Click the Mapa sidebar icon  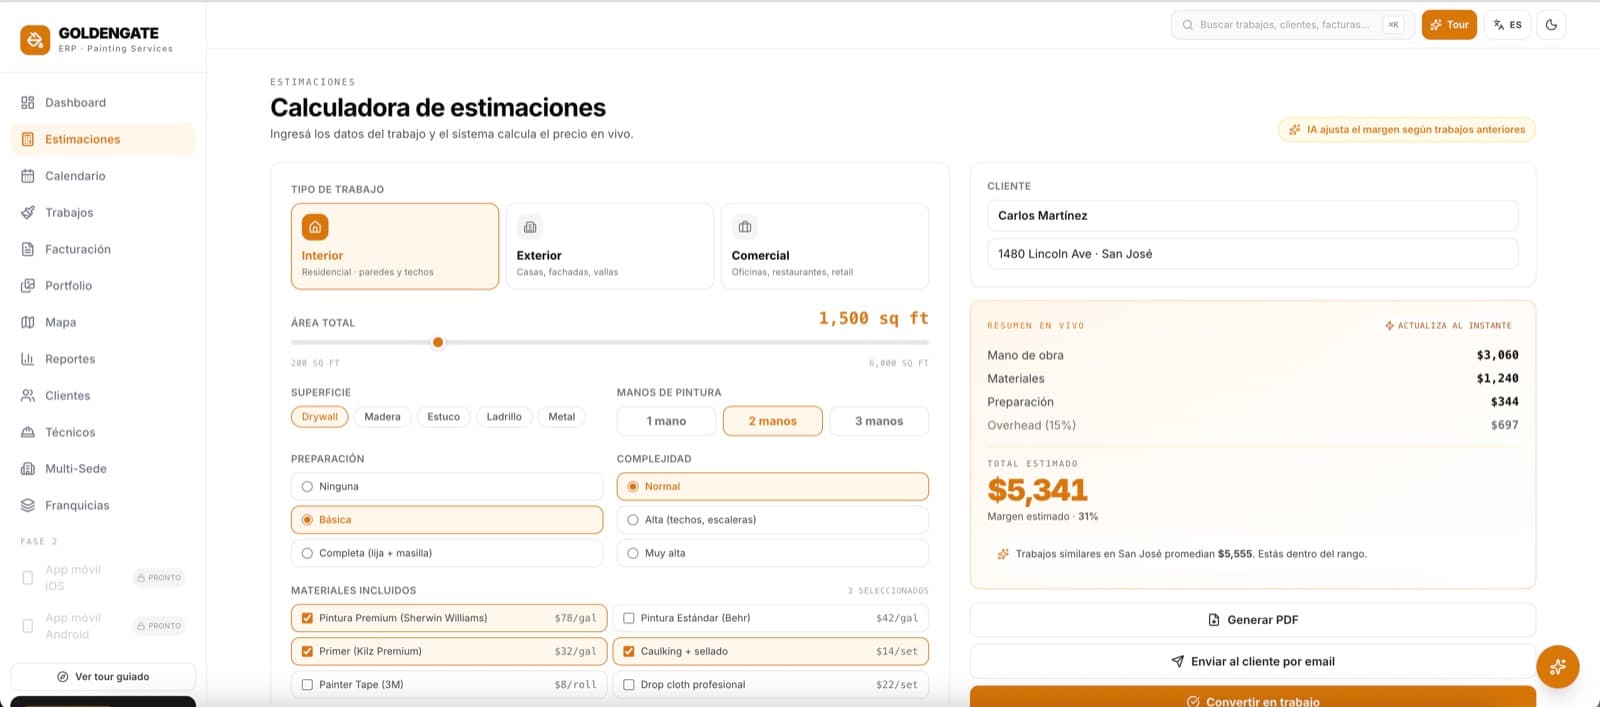tap(28, 322)
